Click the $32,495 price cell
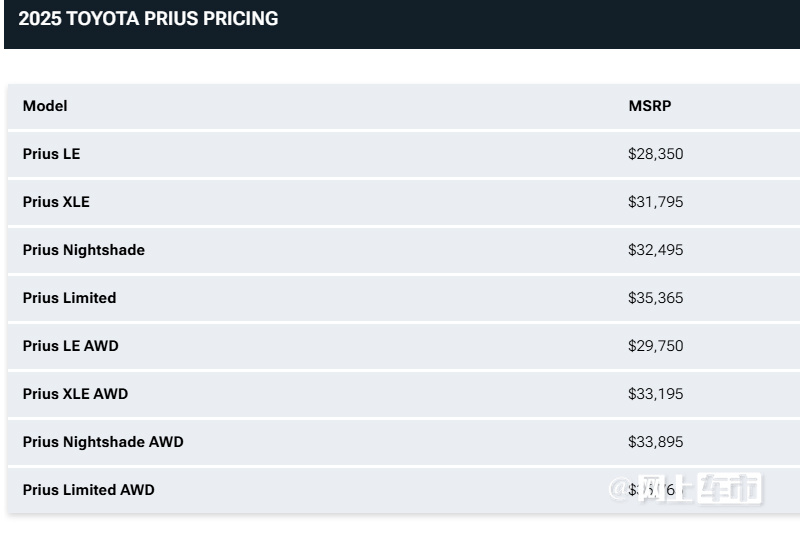The width and height of the screenshot is (800, 533). 656,250
